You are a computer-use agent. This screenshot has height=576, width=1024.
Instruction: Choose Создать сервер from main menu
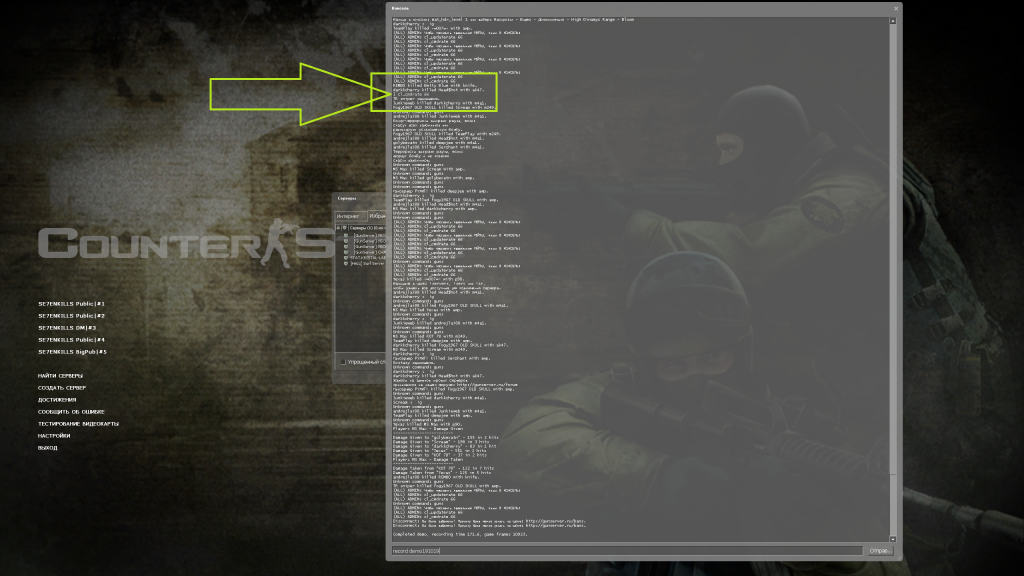coord(62,387)
